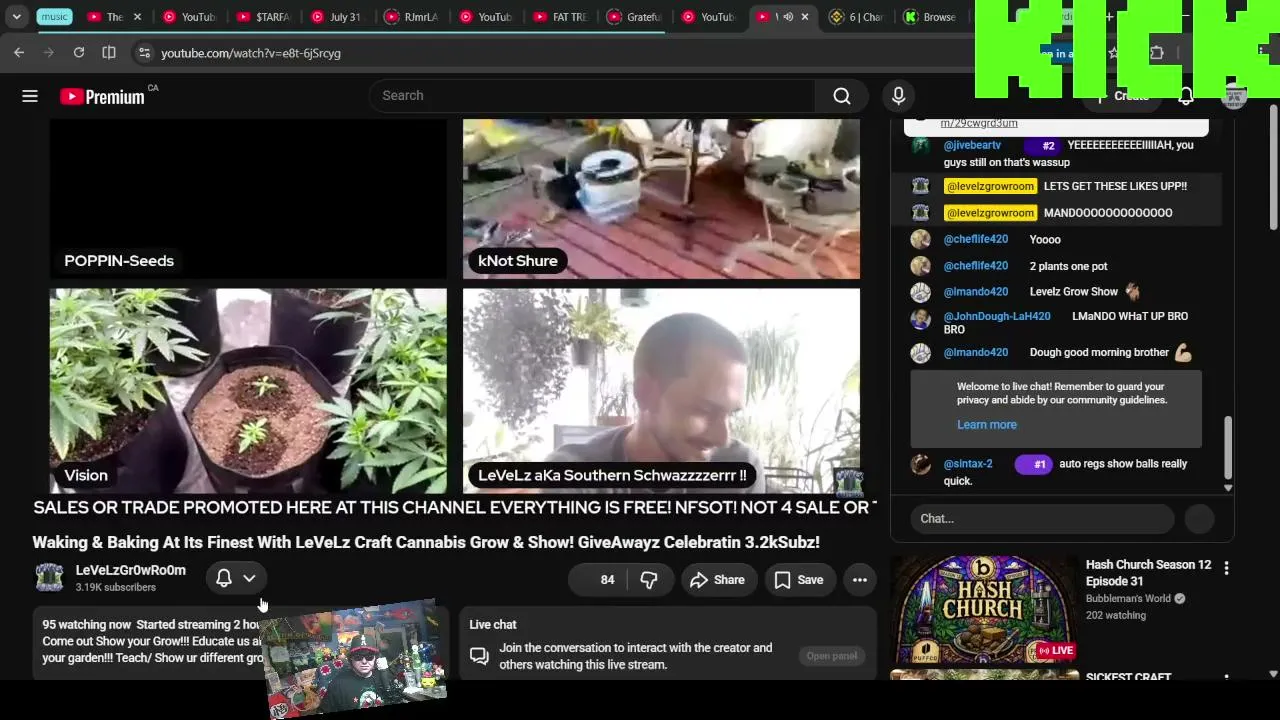Share this live stream
Viewport: 1280px width, 720px height.
pyautogui.click(x=717, y=580)
